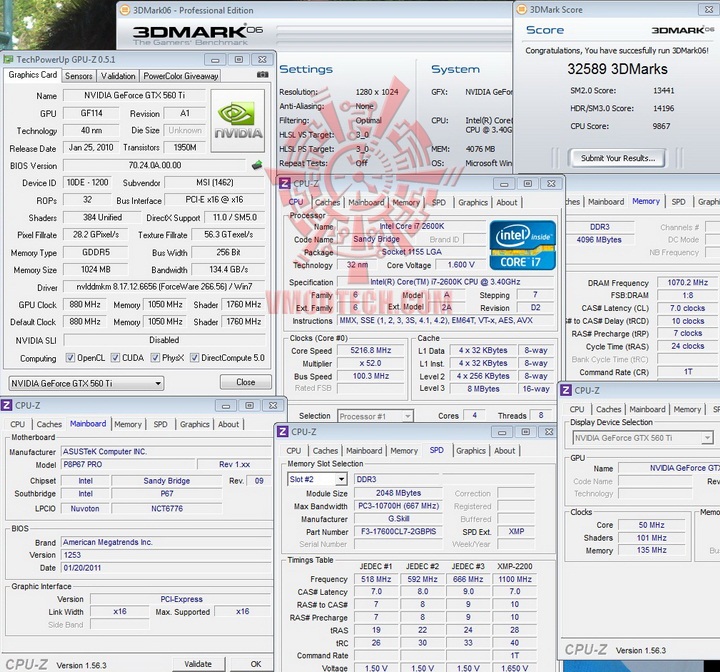Open the SPD tab in the memory slot CPU-Z window
The image size is (720, 672).
pos(437,450)
